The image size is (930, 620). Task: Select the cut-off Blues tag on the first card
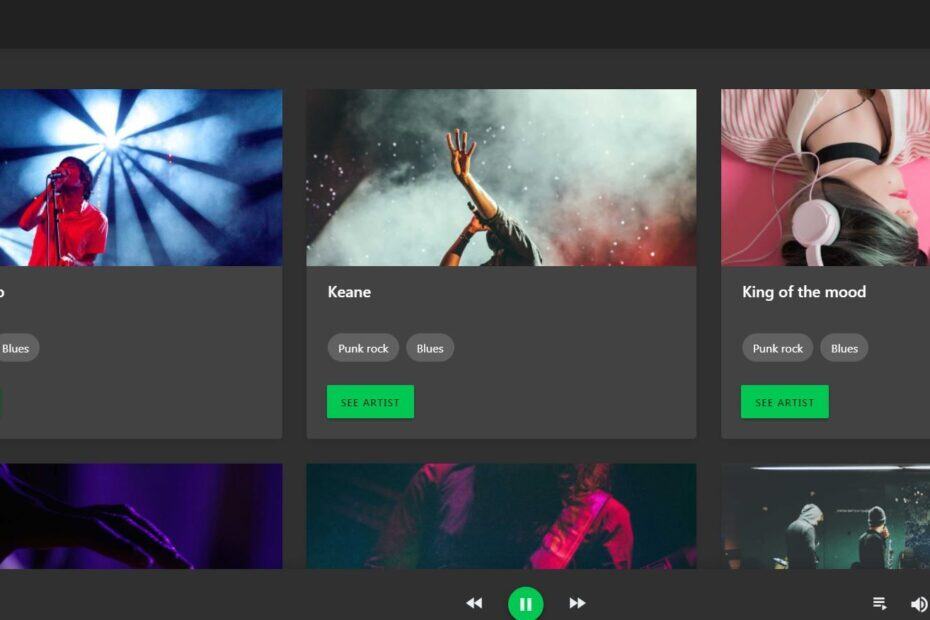click(x=16, y=348)
